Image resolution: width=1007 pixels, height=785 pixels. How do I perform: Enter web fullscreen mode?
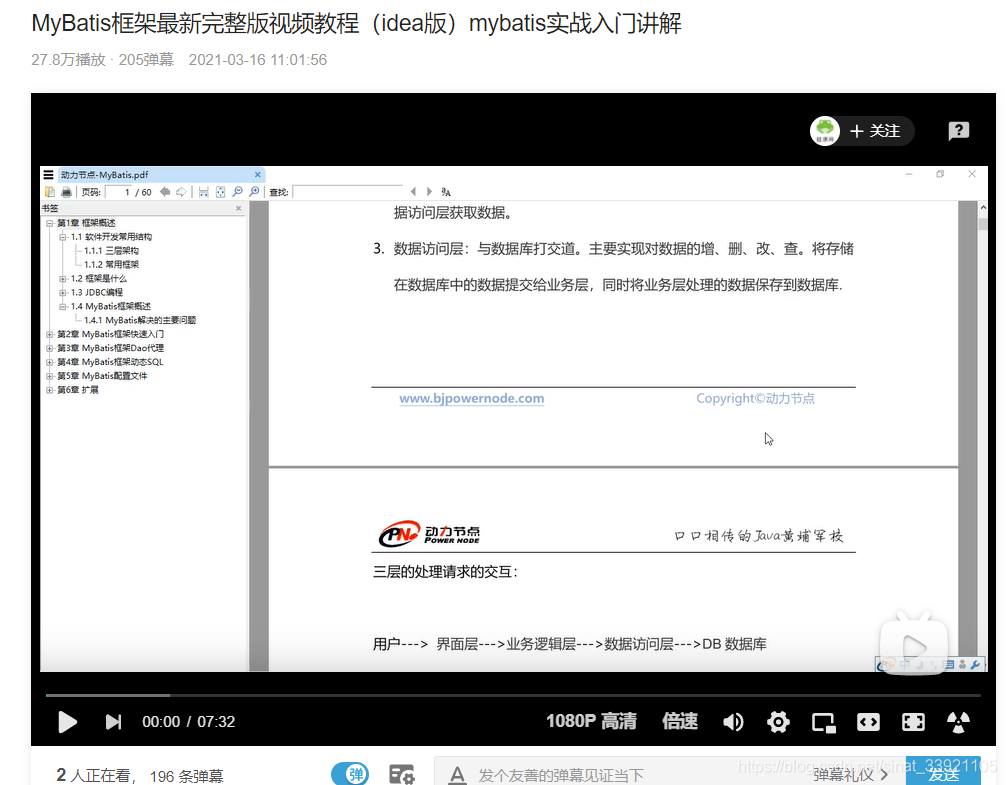click(x=913, y=722)
